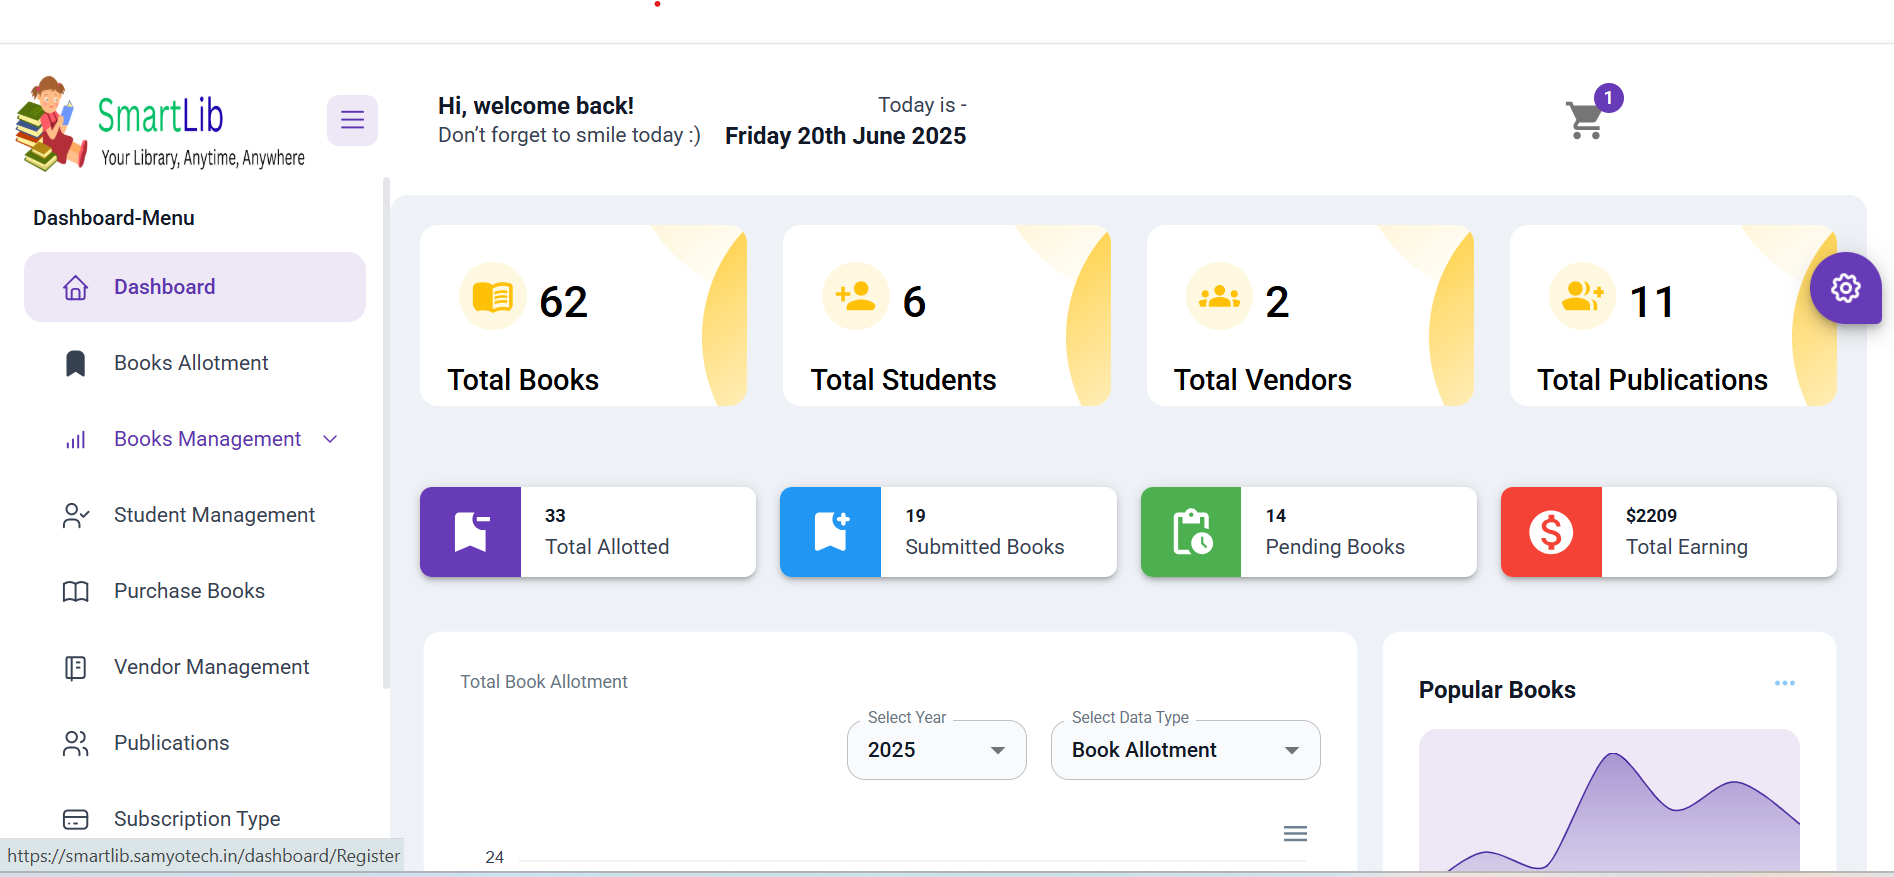Click the blue Submitted Books icon
Viewport: 1894px width, 877px height.
pos(830,532)
